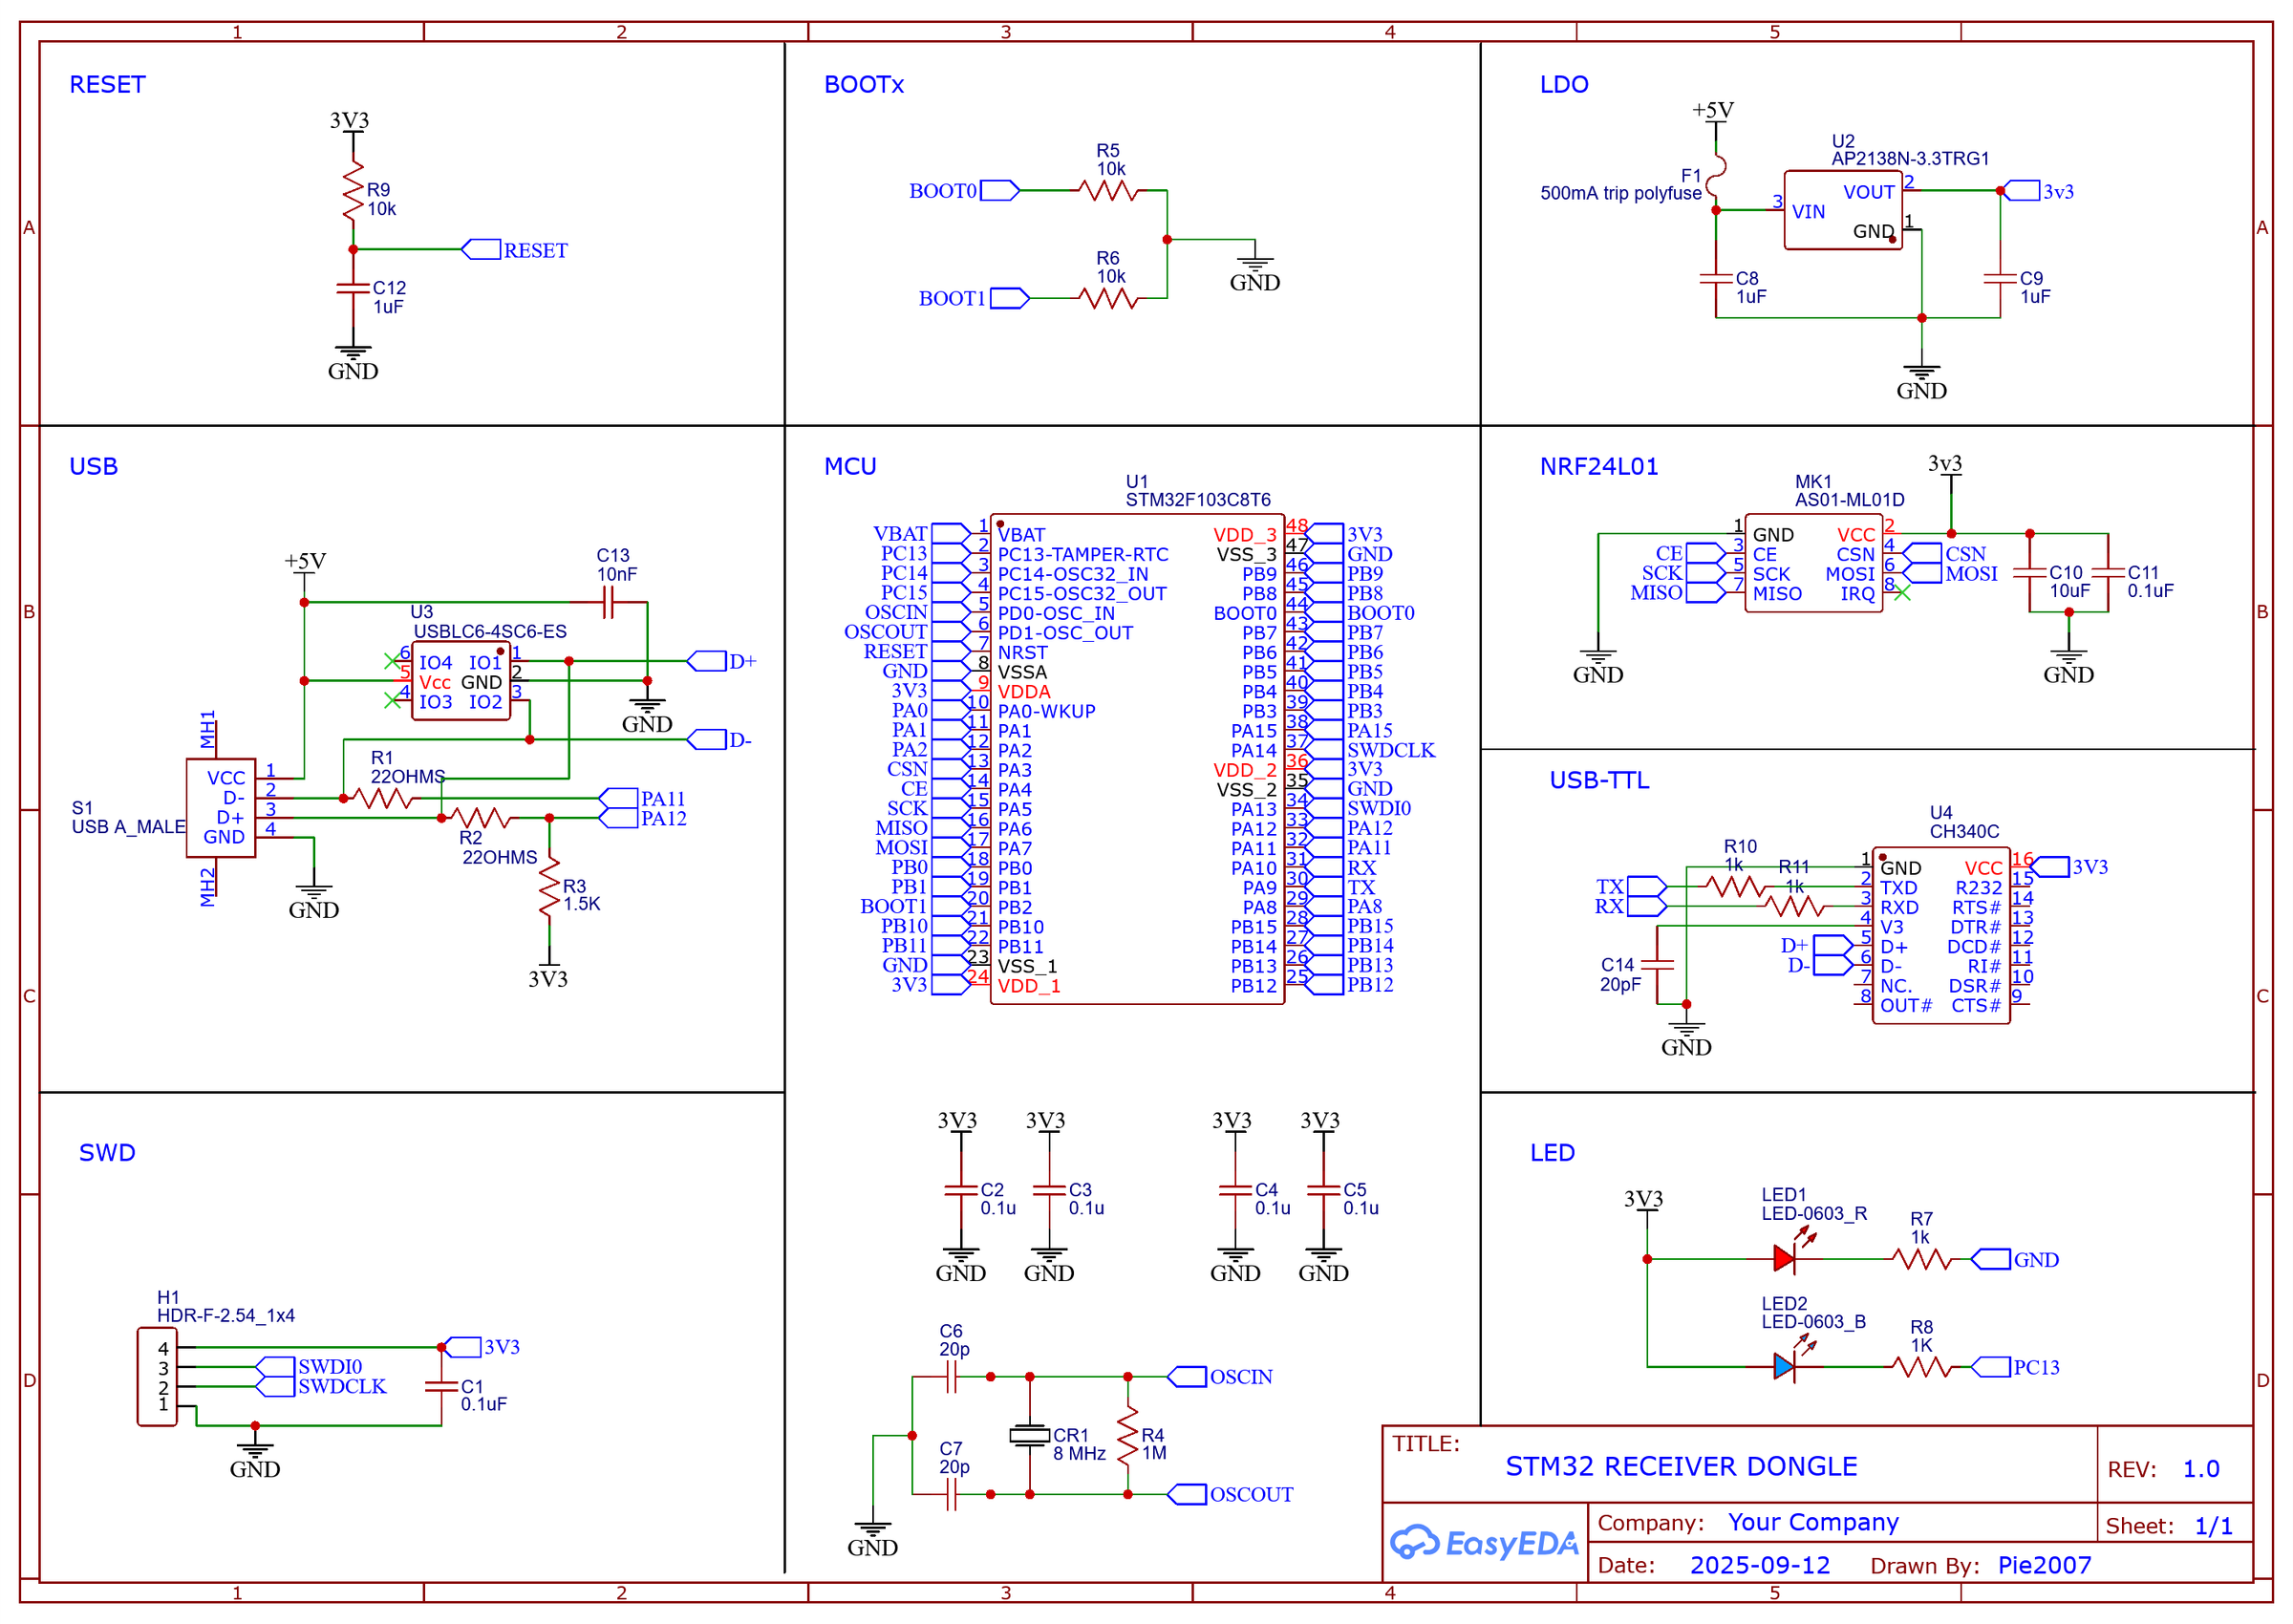Viewport: 2293px width, 1624px height.
Task: Select capacitor C9 1uF in the LDO block
Action: tap(2000, 278)
